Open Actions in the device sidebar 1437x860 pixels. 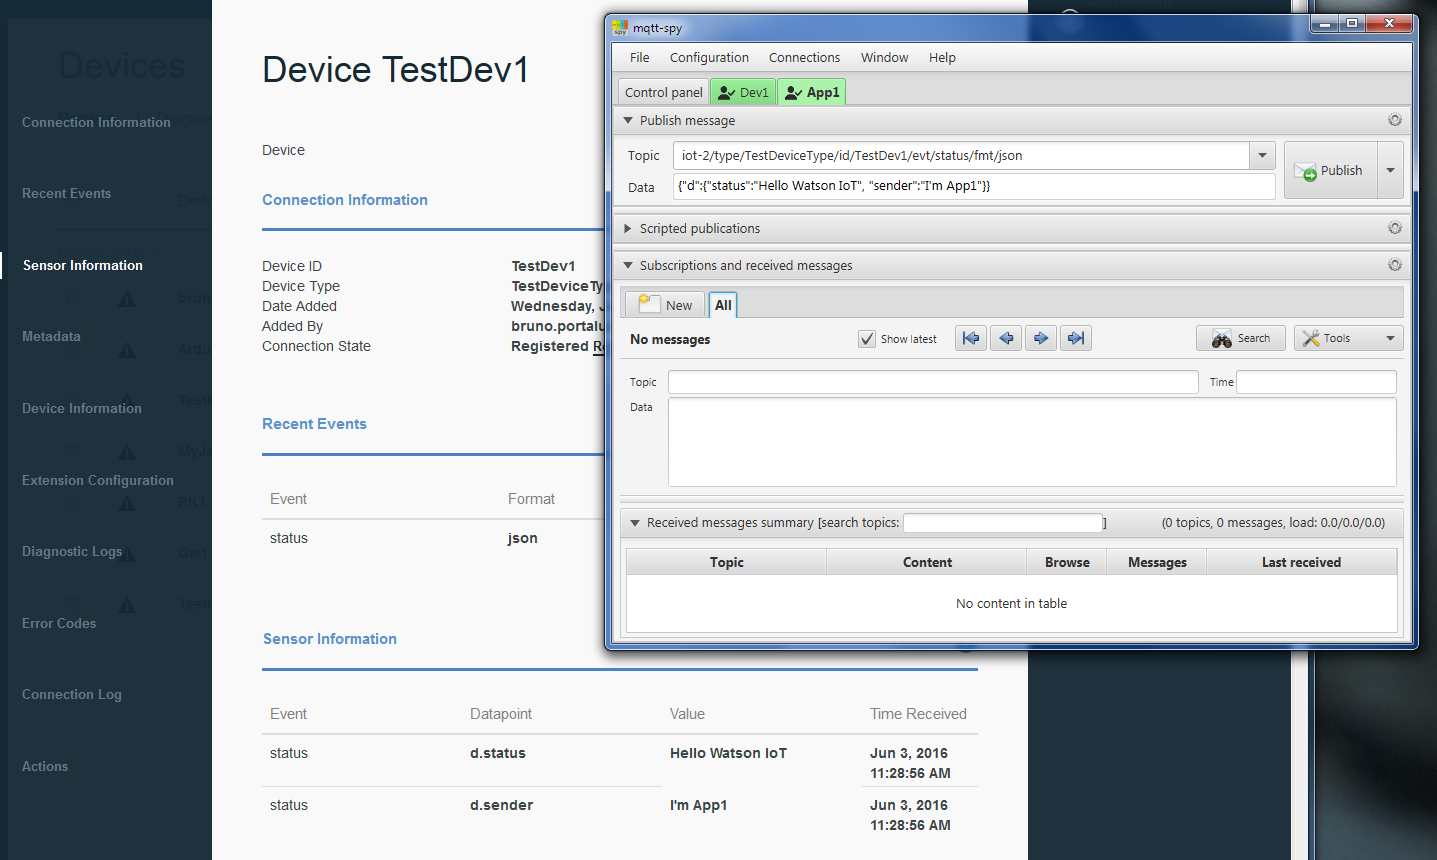coord(45,766)
